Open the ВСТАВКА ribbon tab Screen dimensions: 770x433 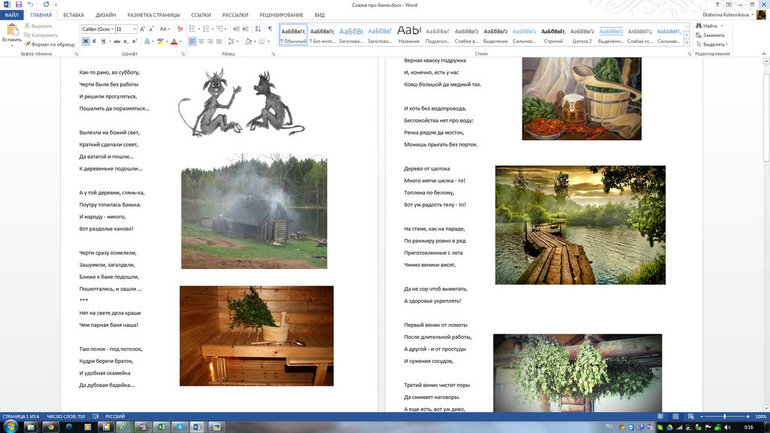[x=73, y=16]
